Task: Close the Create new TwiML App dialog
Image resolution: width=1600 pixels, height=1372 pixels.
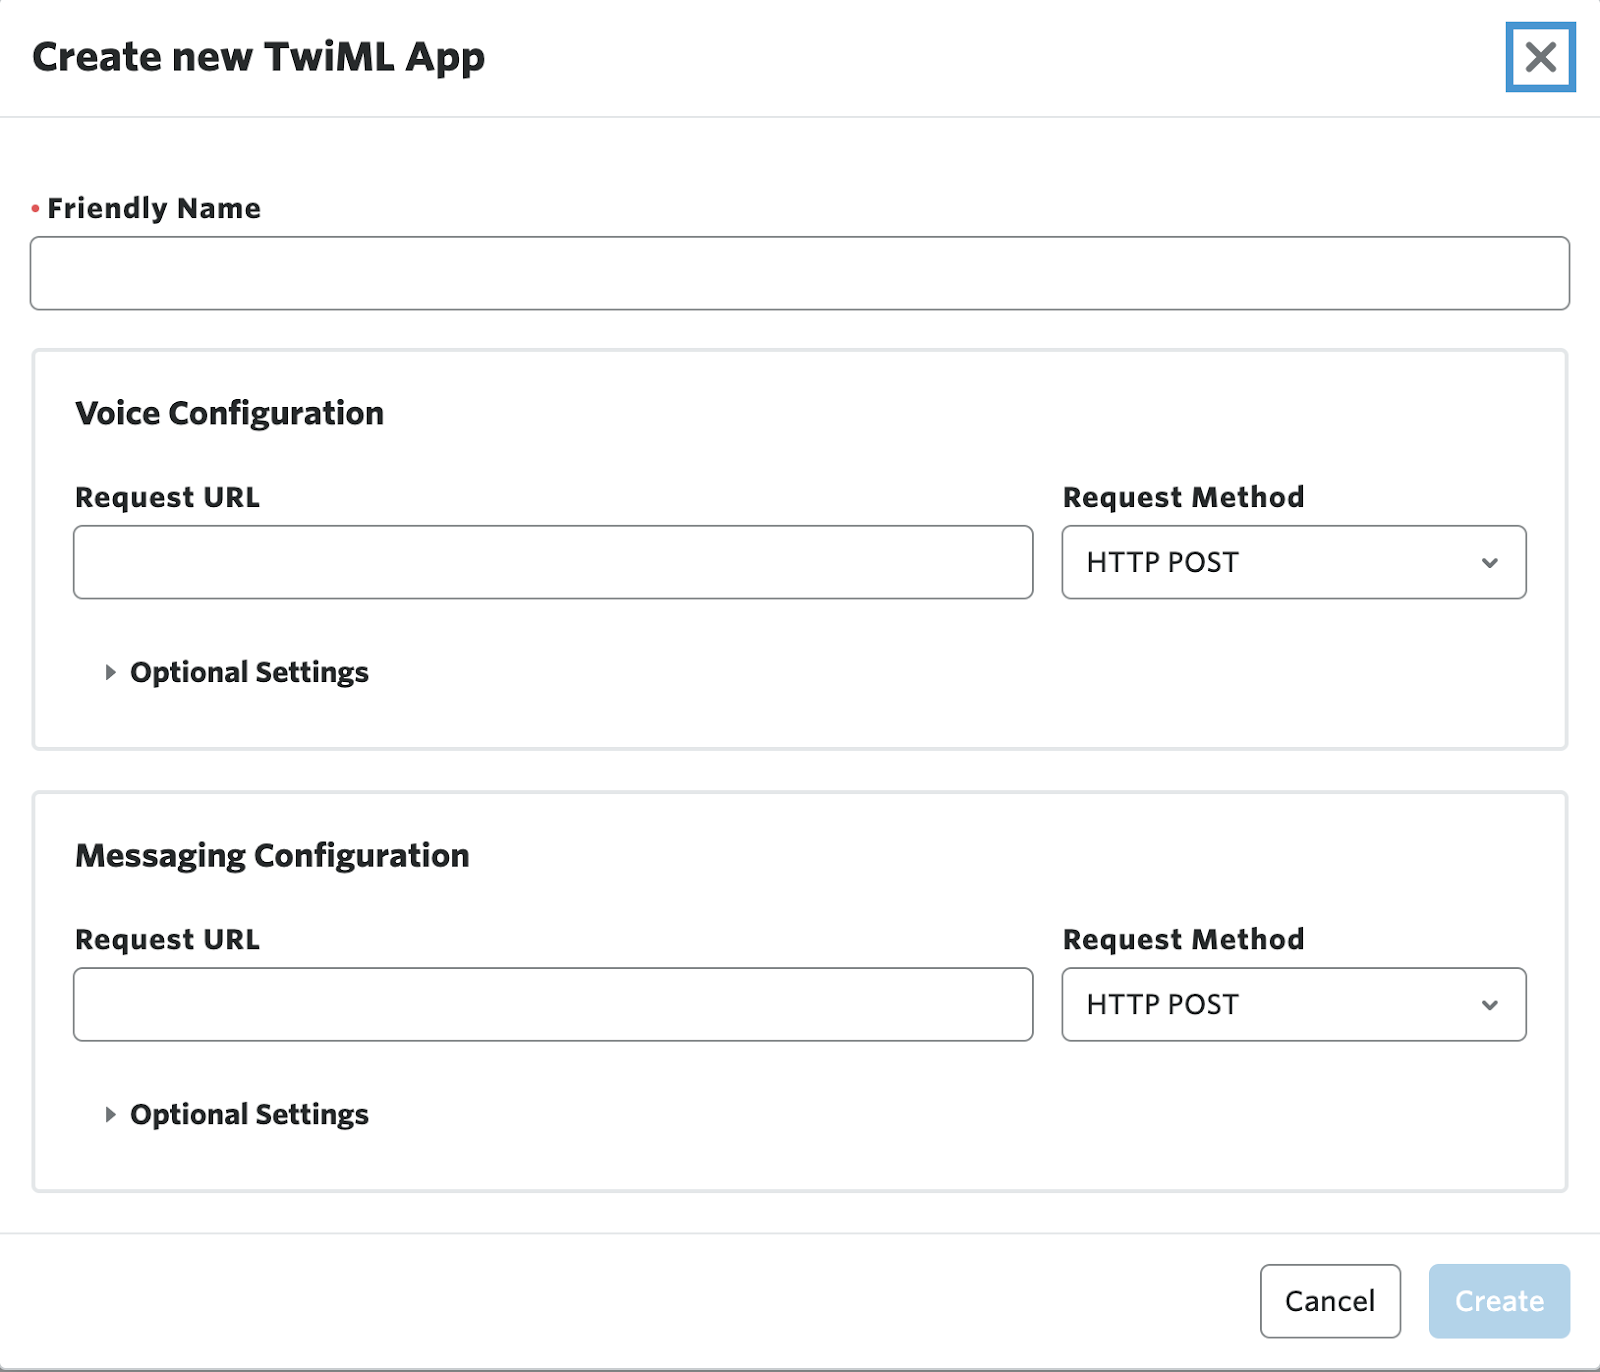Action: [x=1540, y=57]
